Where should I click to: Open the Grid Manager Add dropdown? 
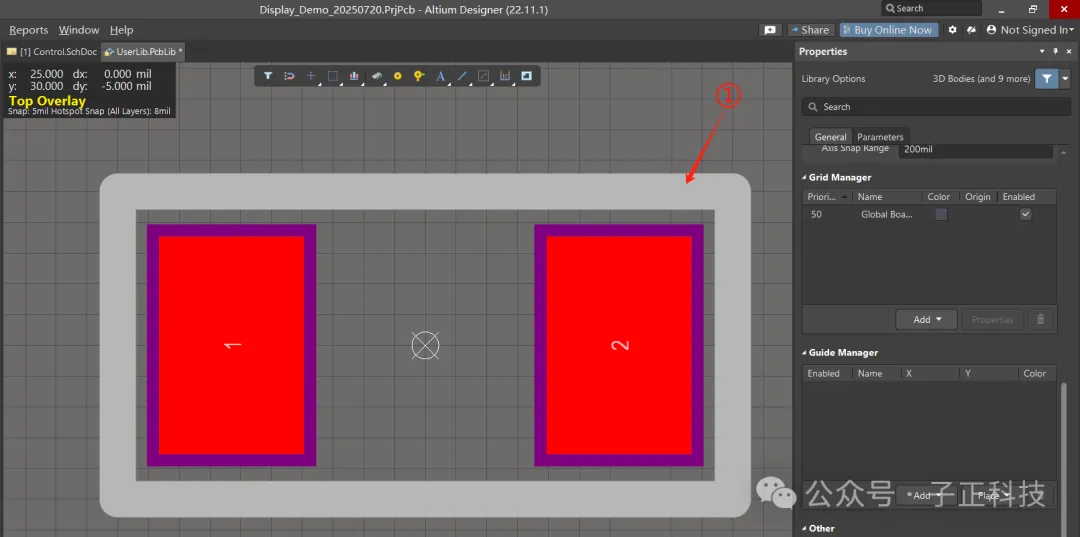click(926, 319)
